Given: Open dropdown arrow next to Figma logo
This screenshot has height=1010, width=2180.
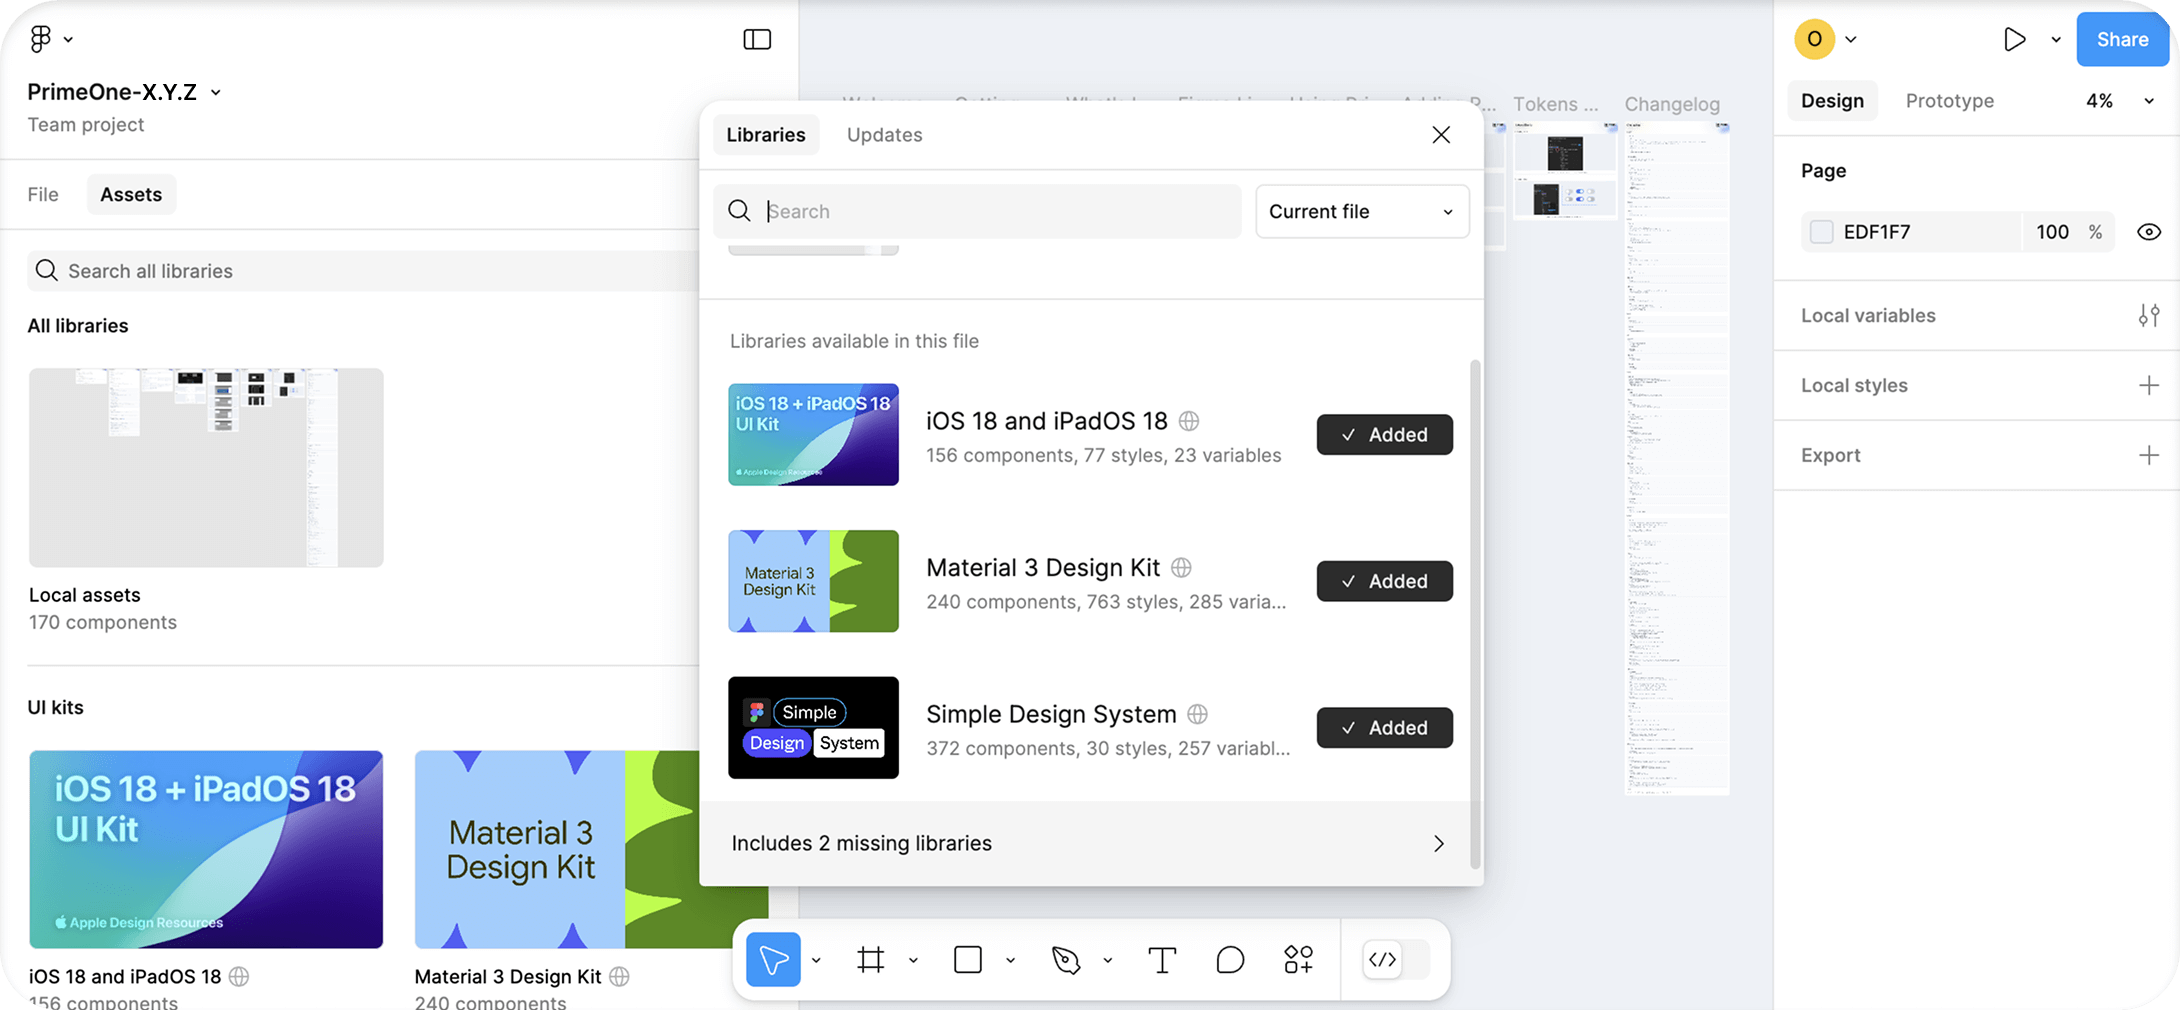Looking at the screenshot, I should (68, 40).
